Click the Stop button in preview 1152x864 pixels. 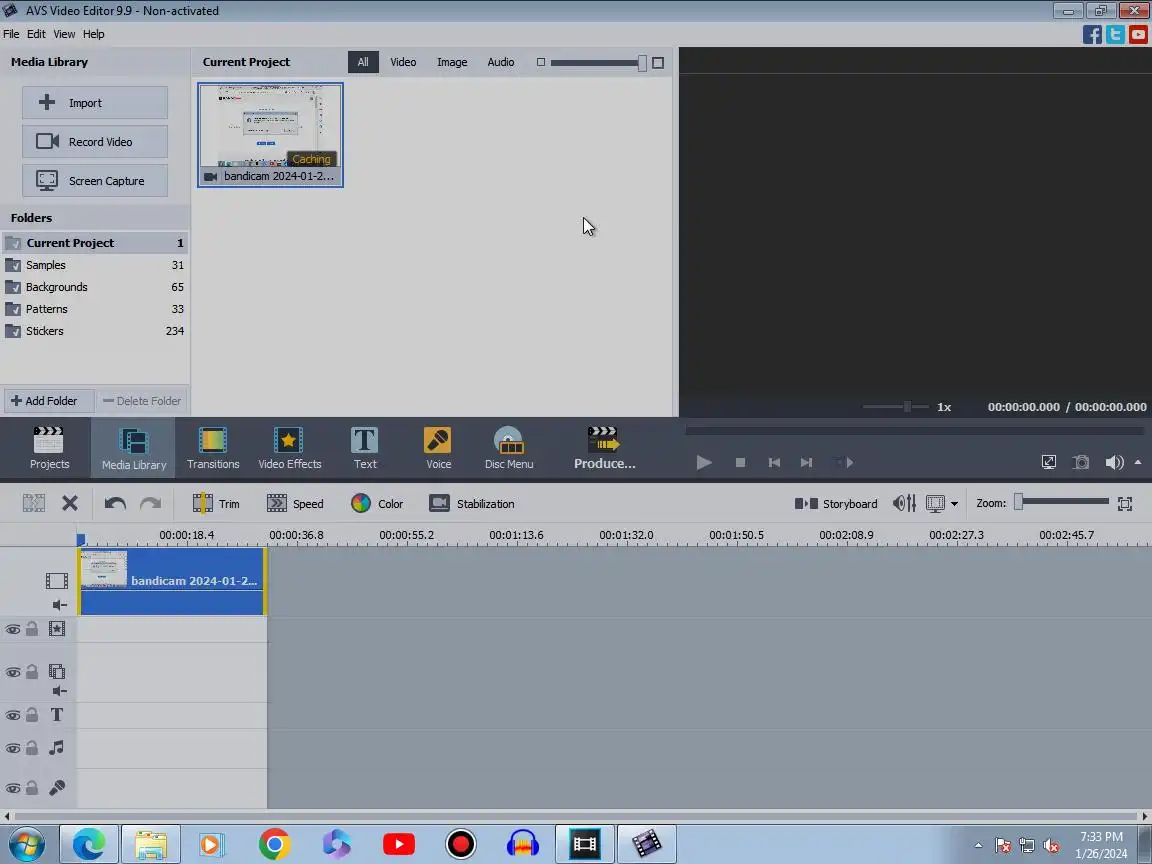[741, 462]
